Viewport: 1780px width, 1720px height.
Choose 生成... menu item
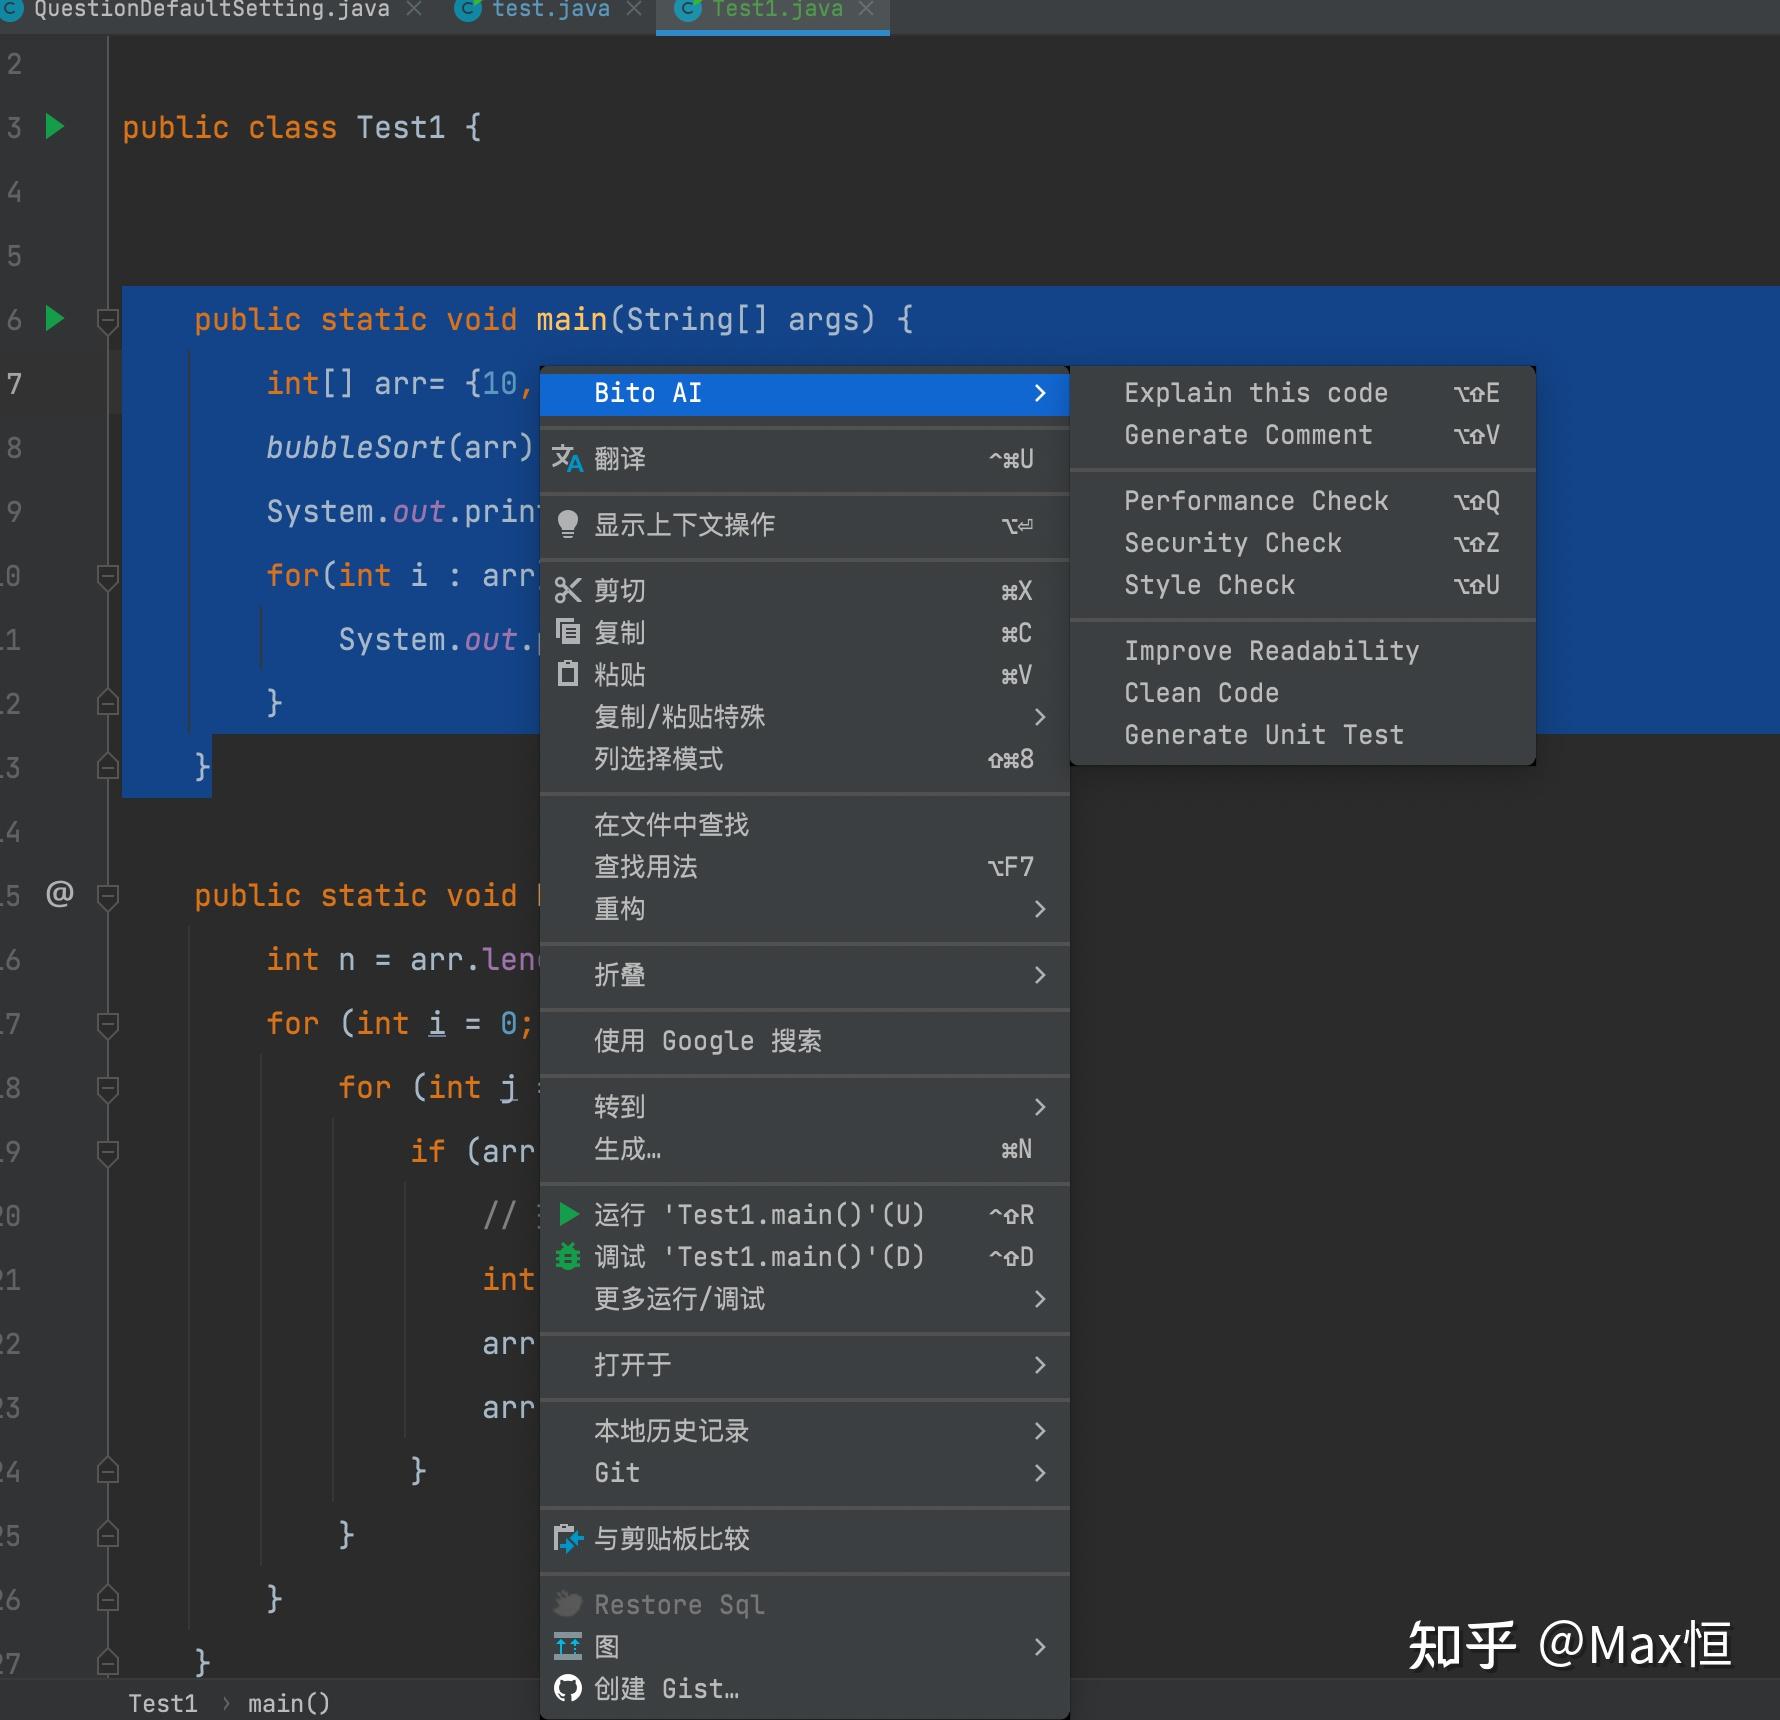pos(805,1148)
